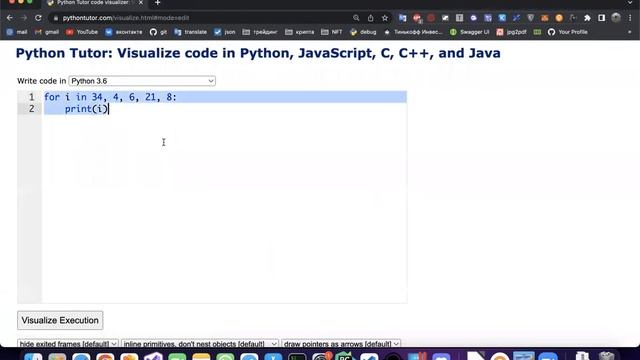
Task: Open the inline primitives dropdown
Action: (x=200, y=344)
